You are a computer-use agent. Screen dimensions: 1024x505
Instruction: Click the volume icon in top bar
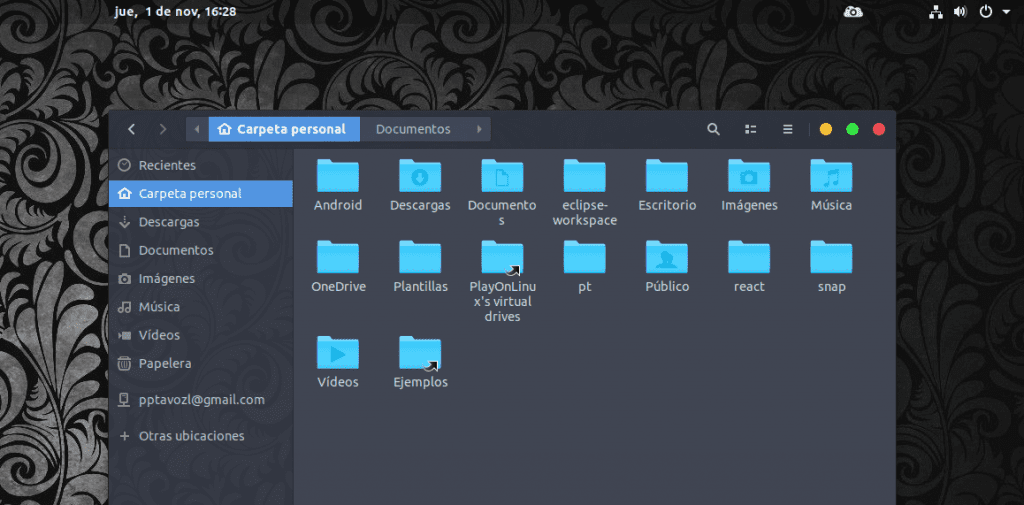pyautogui.click(x=960, y=12)
